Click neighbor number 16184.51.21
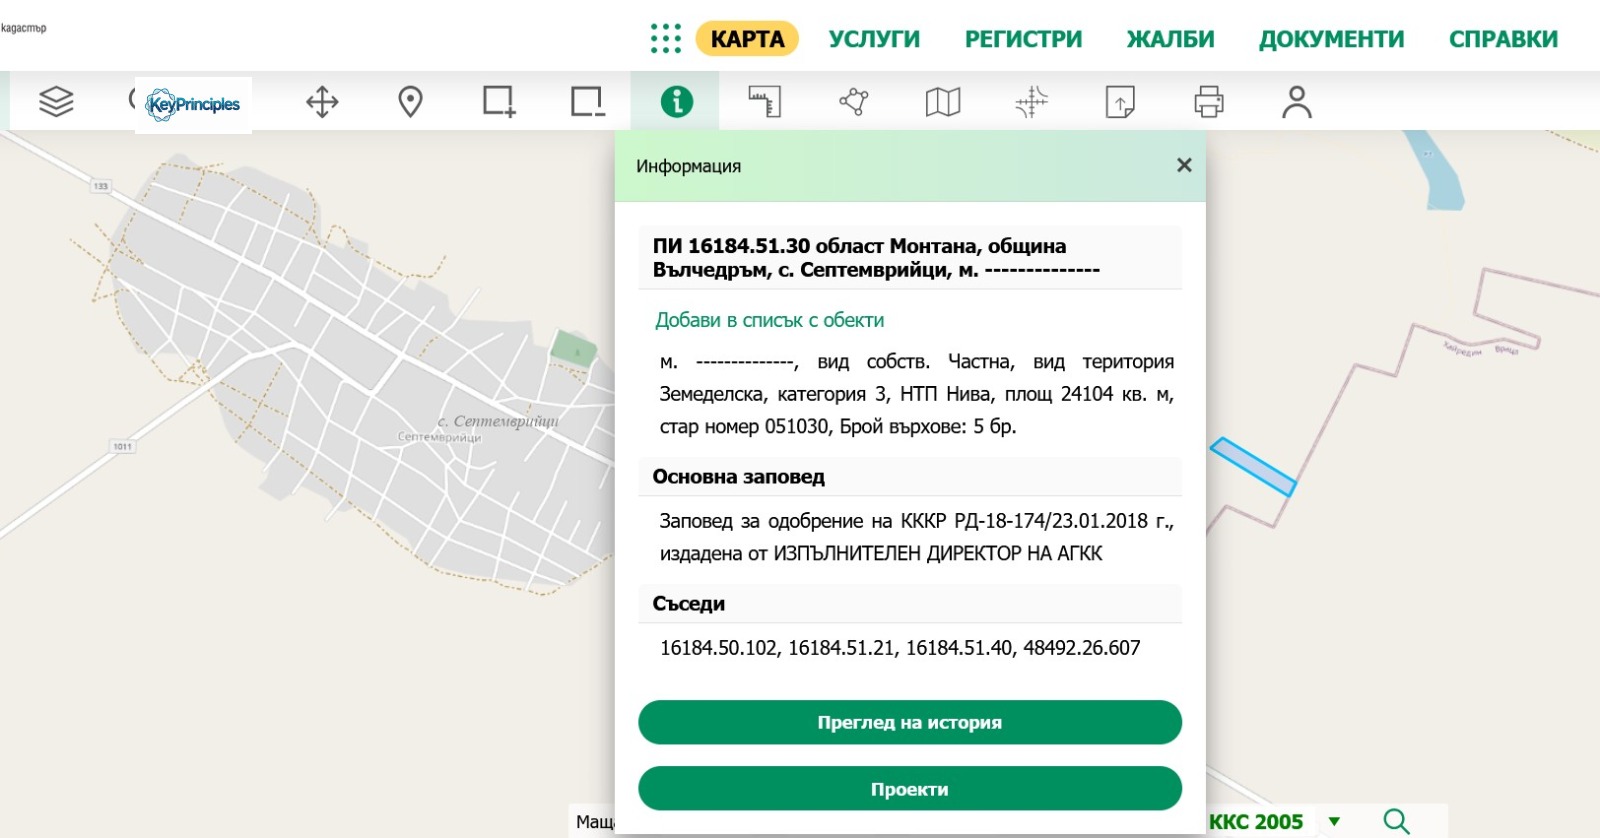 coord(841,648)
